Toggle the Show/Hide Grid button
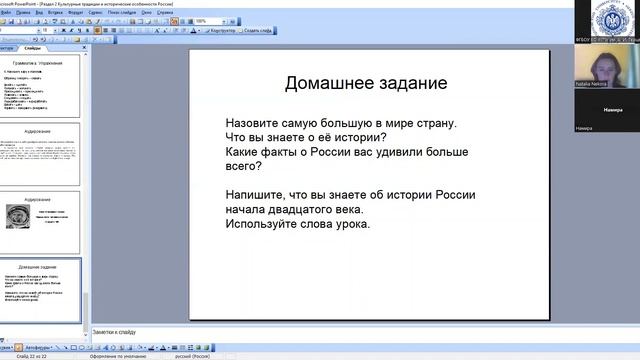The image size is (640, 360). pos(182,21)
